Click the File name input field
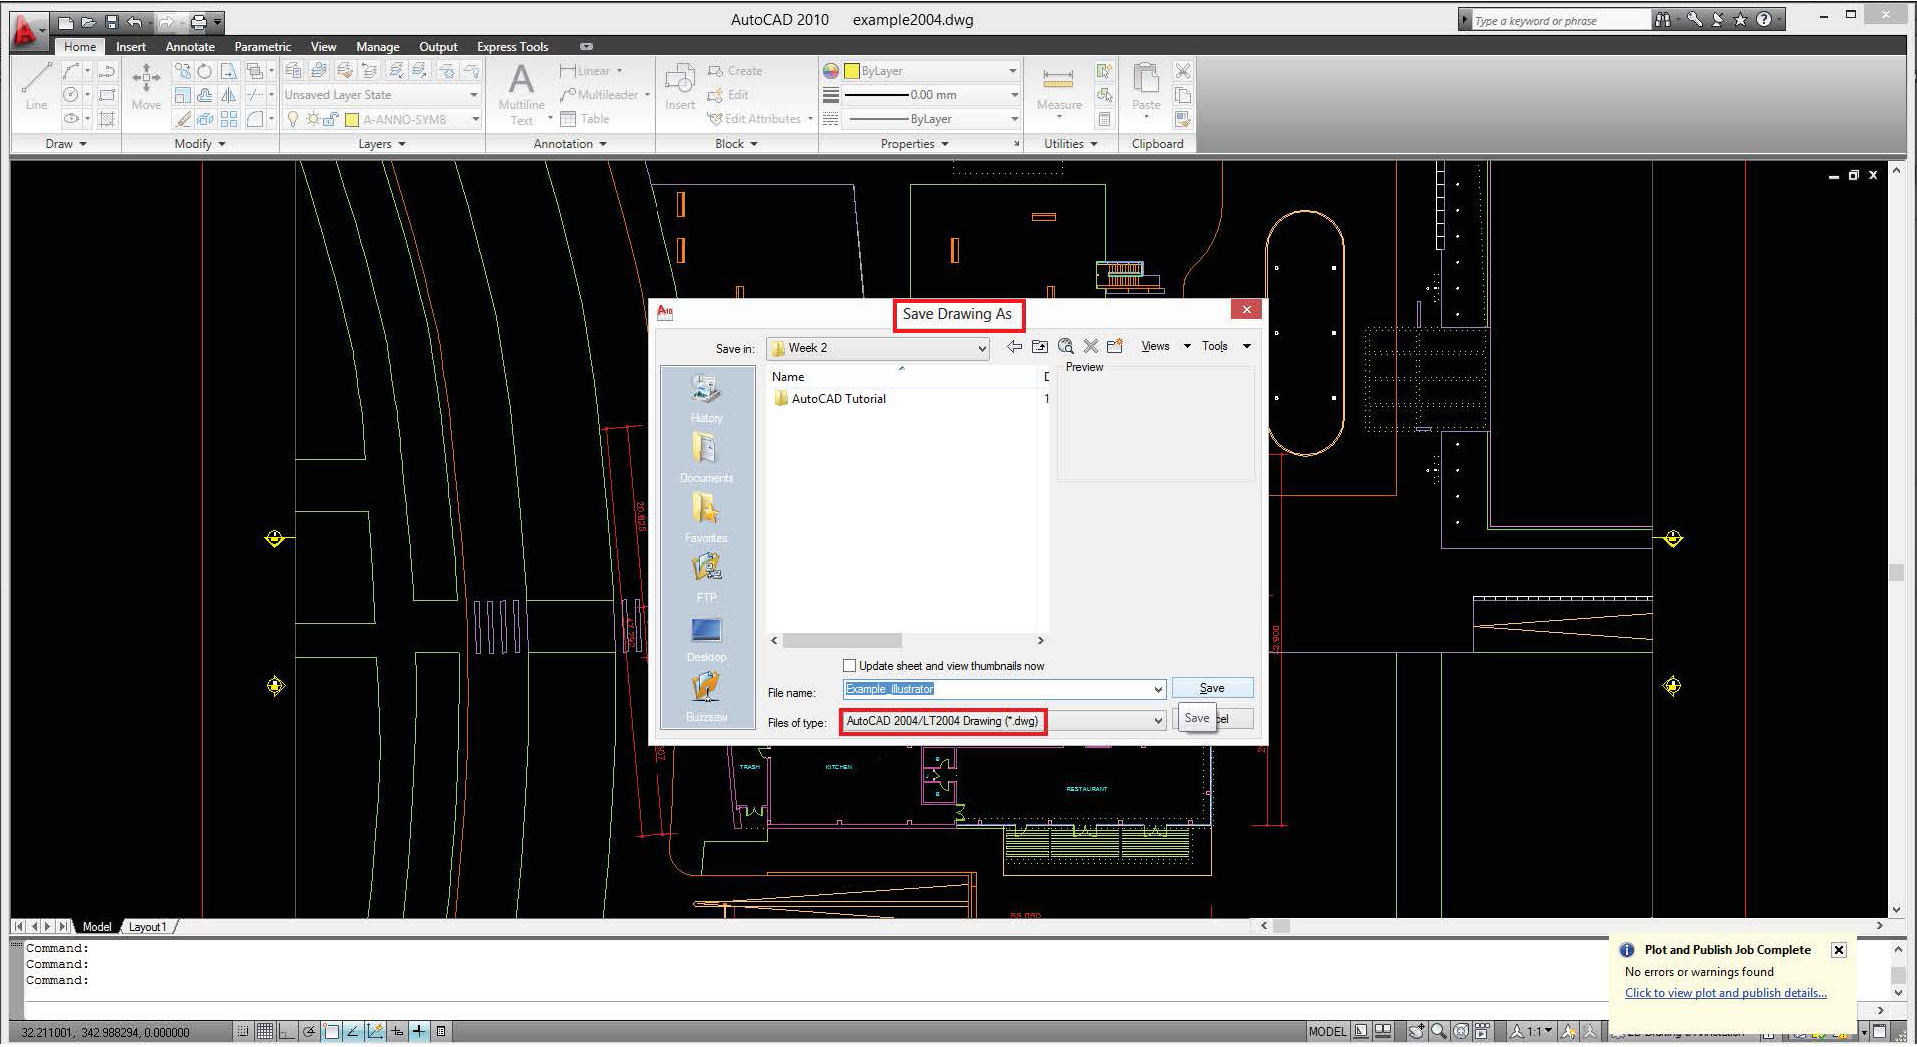 tap(997, 689)
